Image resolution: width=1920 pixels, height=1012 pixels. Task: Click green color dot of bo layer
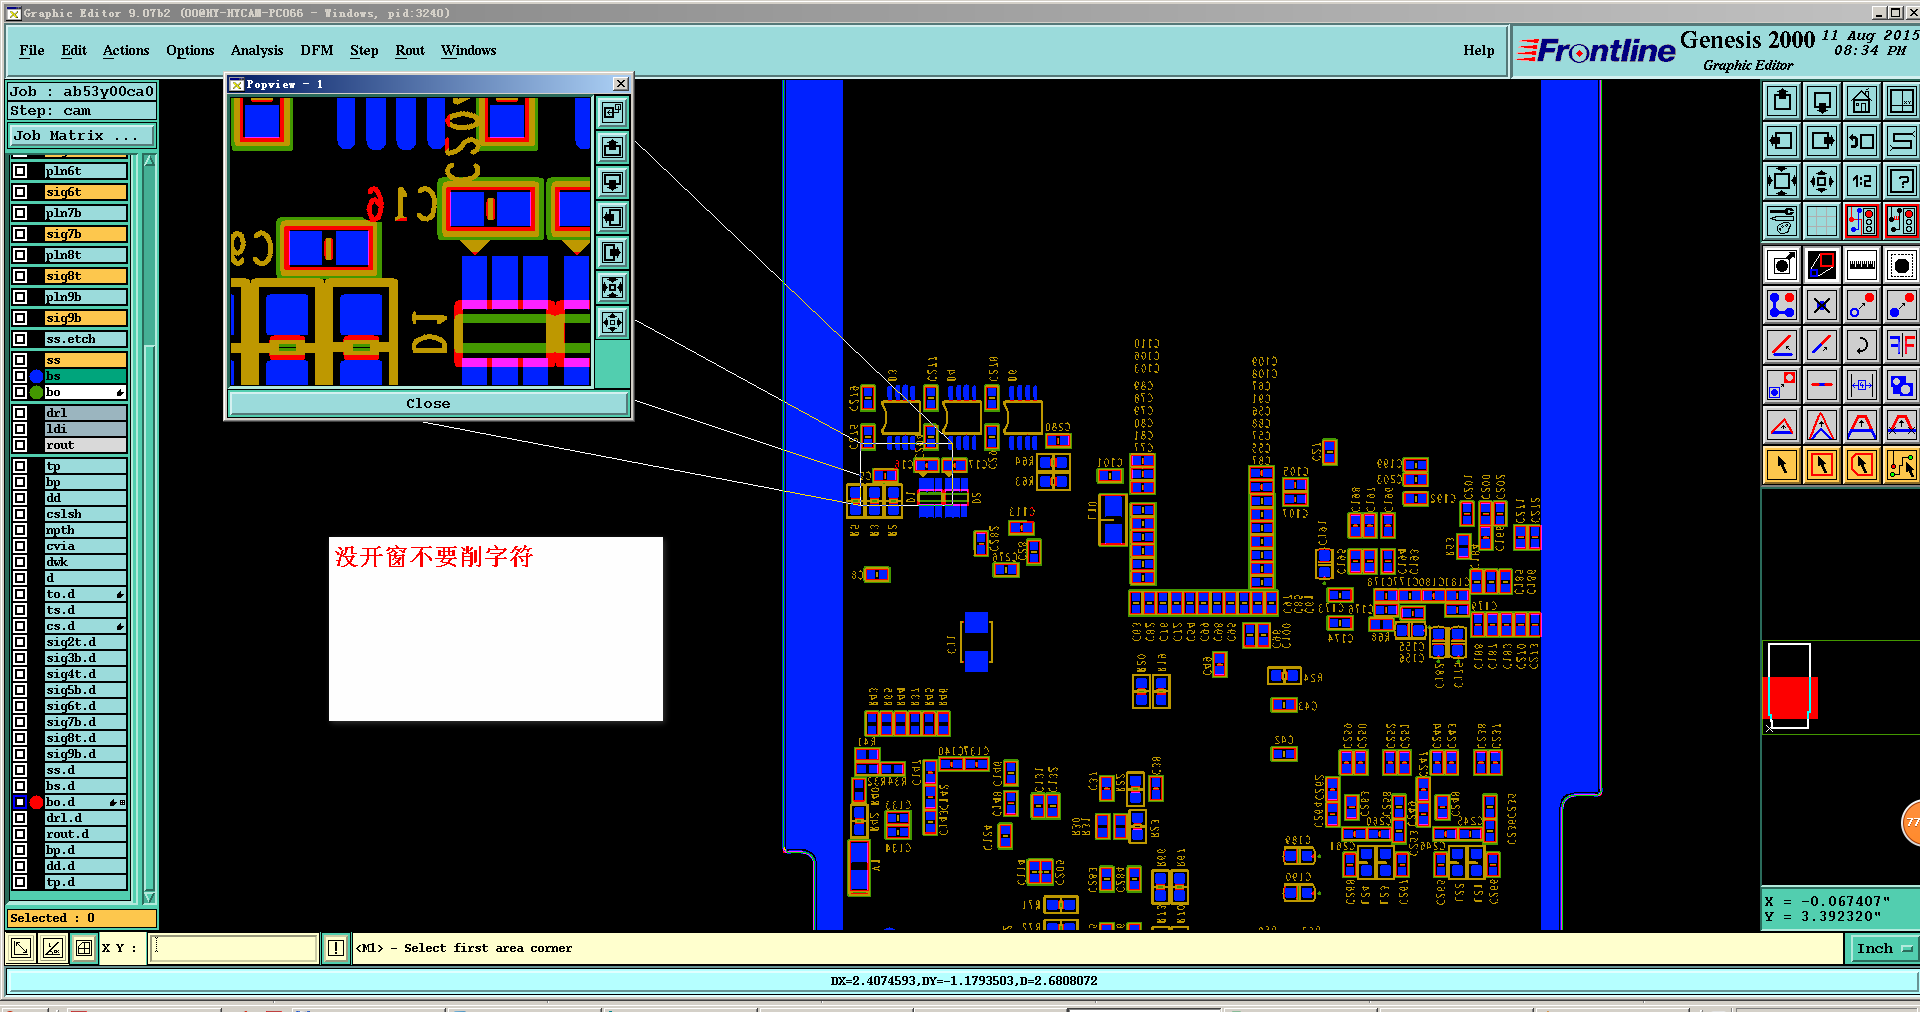pos(37,392)
